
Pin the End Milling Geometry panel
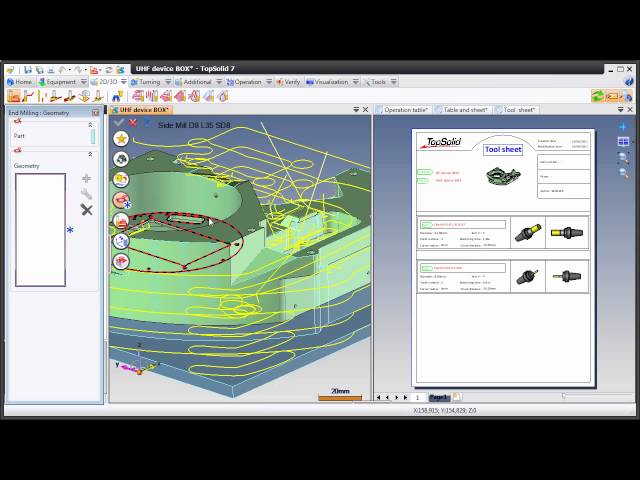coord(95,113)
